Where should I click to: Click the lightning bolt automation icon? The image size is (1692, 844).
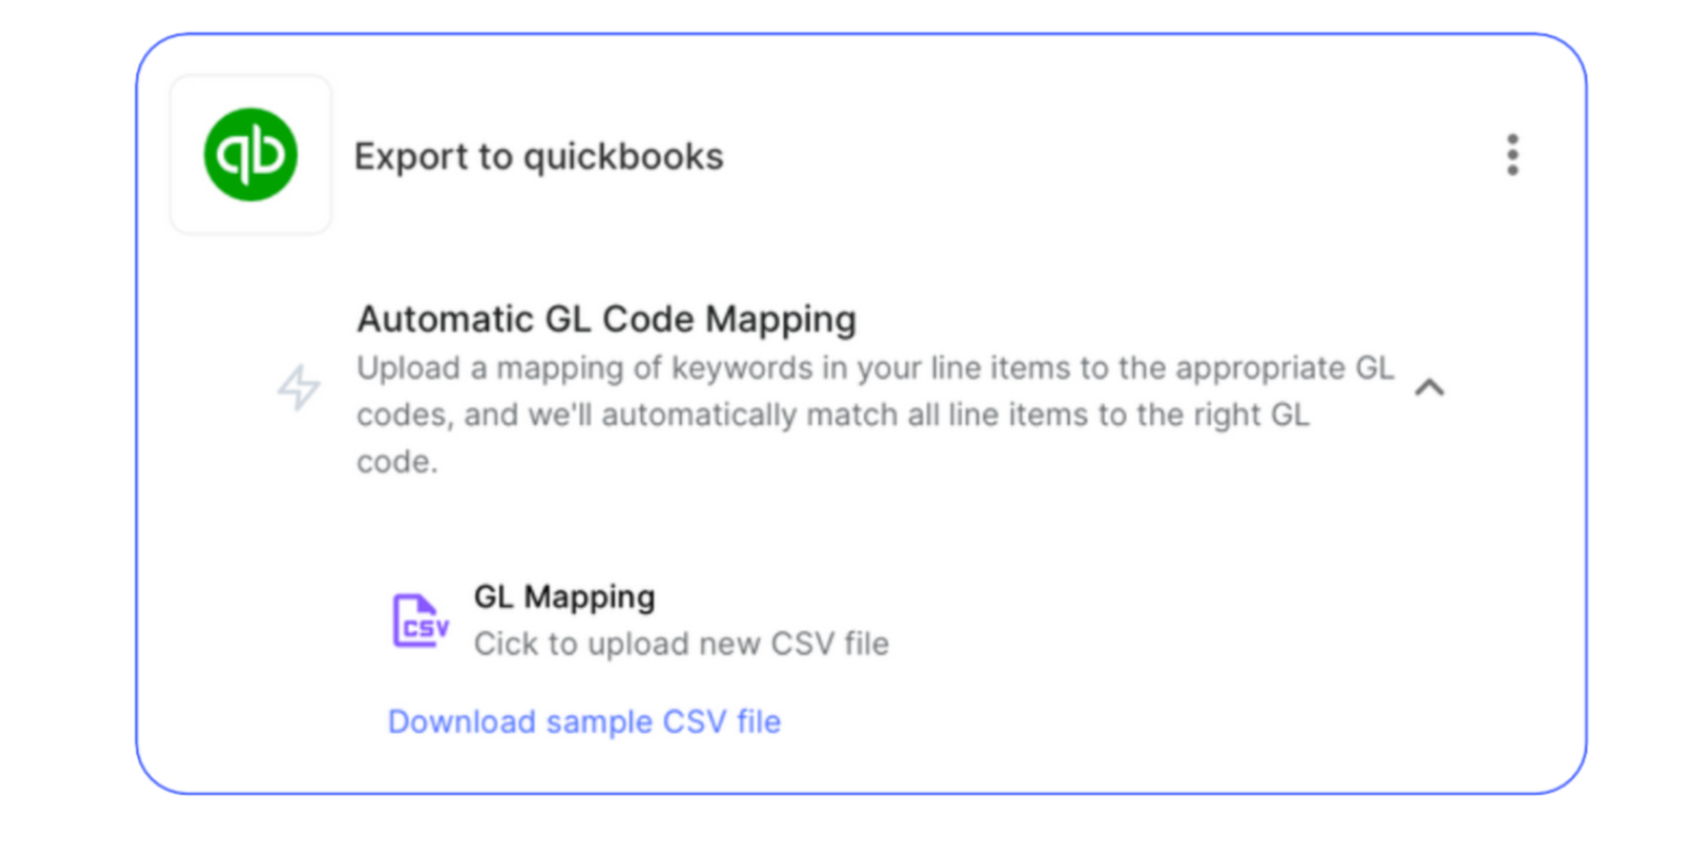tap(299, 388)
